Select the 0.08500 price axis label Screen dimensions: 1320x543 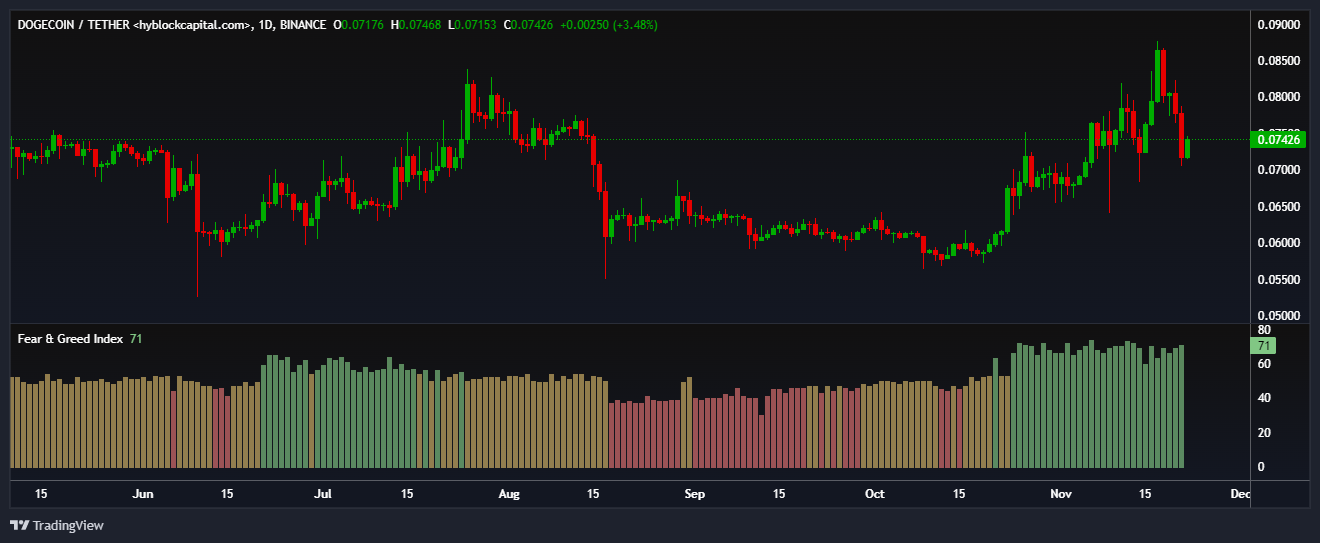[1278, 61]
